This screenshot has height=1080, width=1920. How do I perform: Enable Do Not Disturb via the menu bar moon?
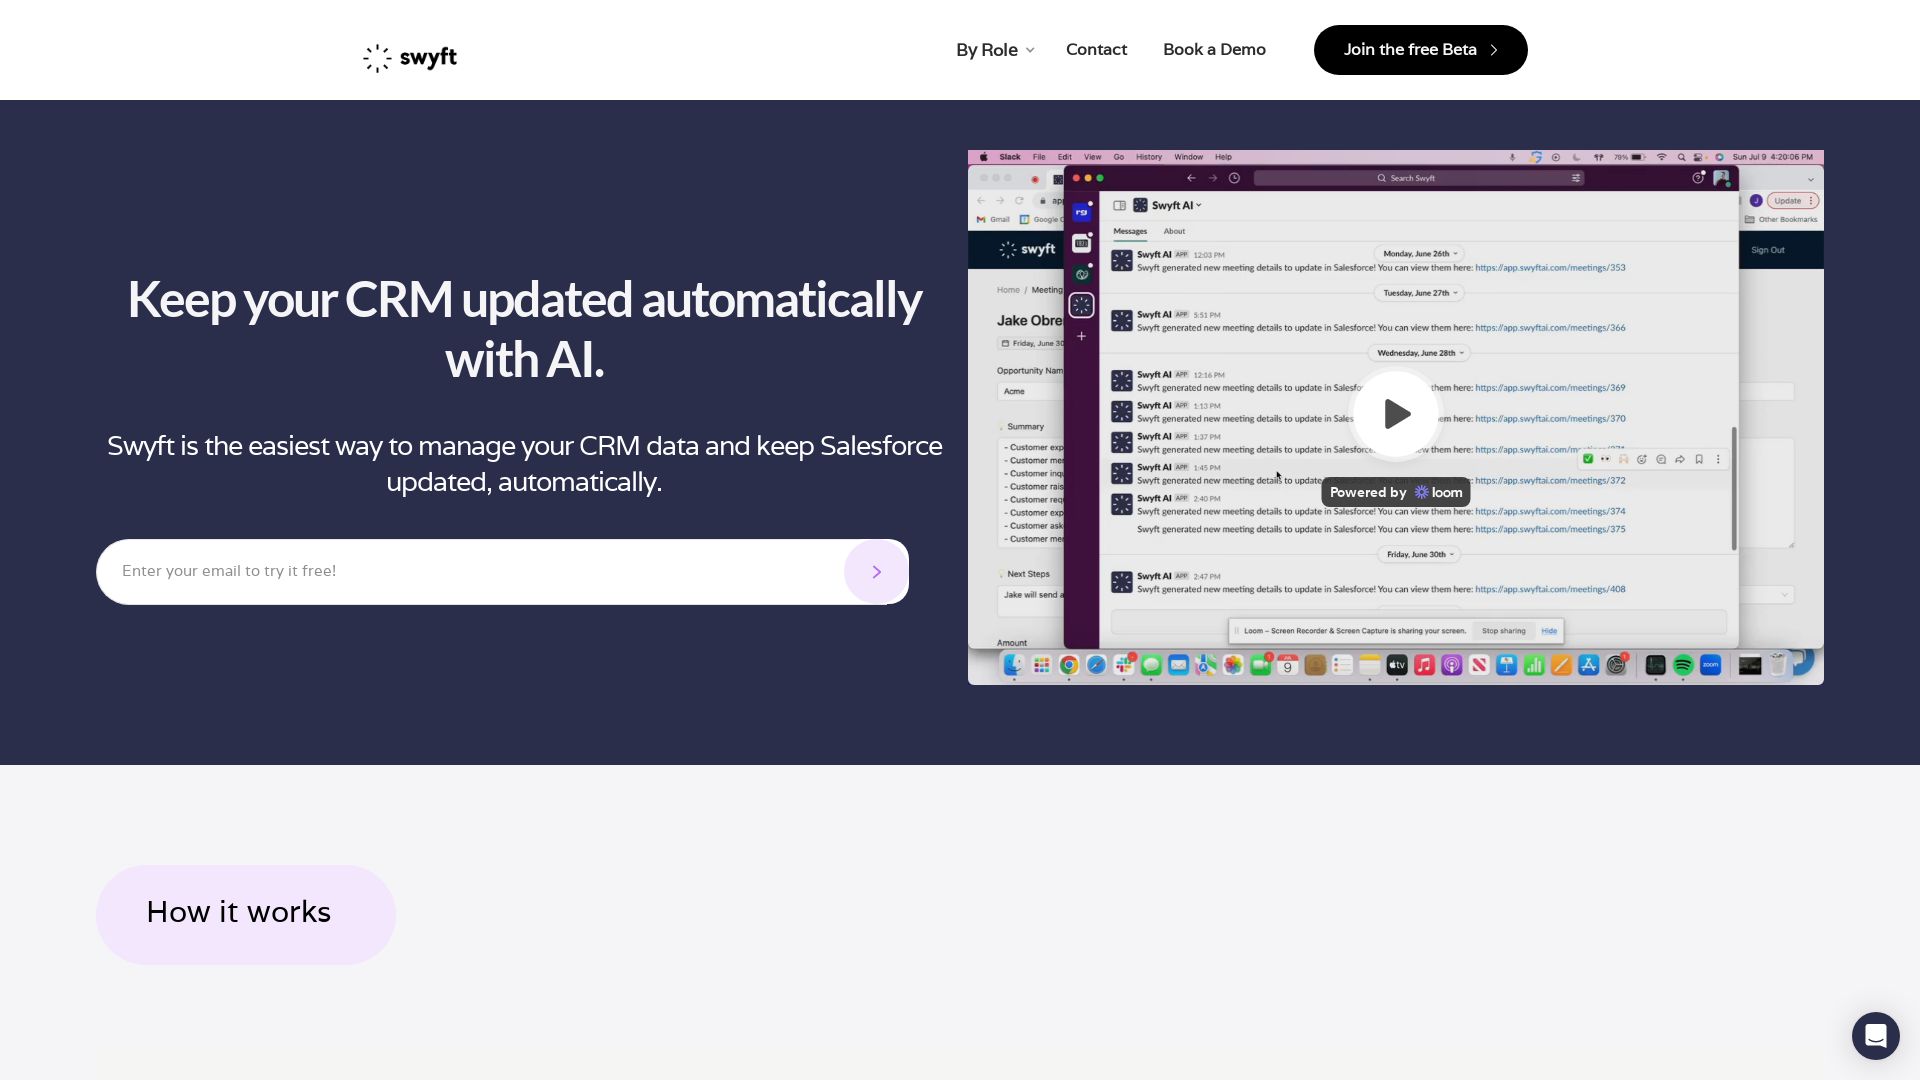pos(1576,157)
